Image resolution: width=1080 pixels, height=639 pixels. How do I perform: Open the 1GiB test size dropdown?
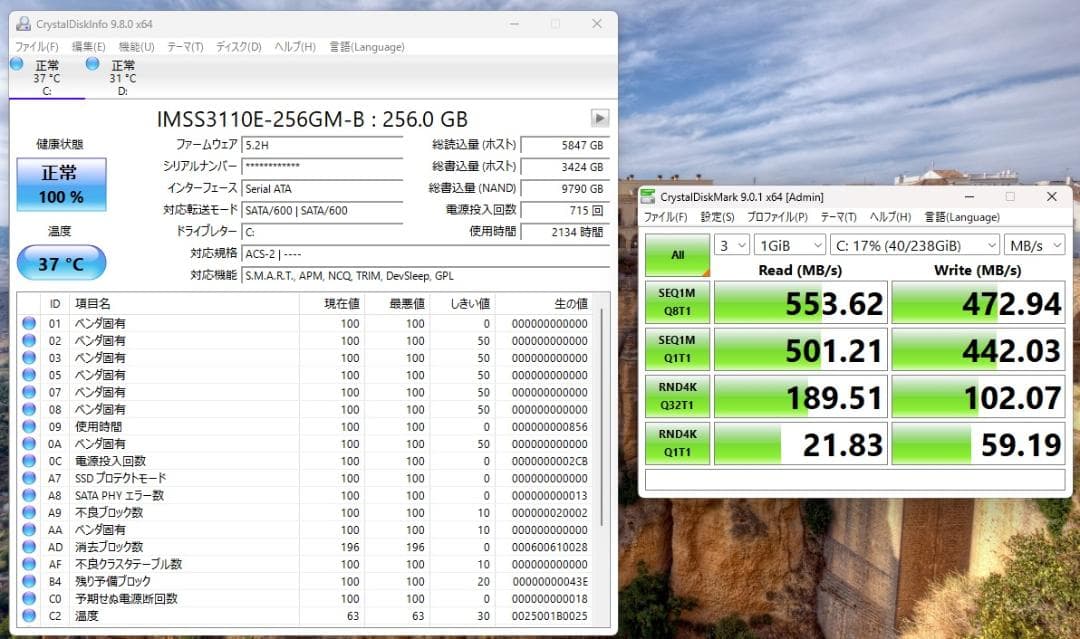tap(789, 244)
